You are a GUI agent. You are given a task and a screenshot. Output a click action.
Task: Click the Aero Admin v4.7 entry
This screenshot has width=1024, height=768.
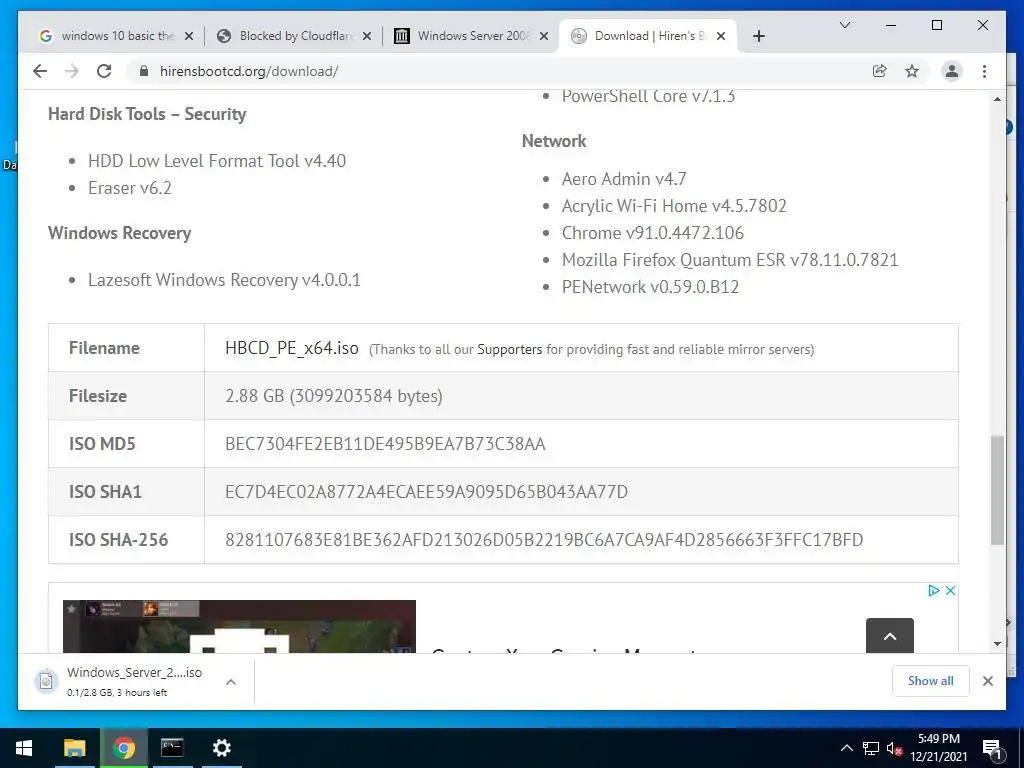[624, 179]
